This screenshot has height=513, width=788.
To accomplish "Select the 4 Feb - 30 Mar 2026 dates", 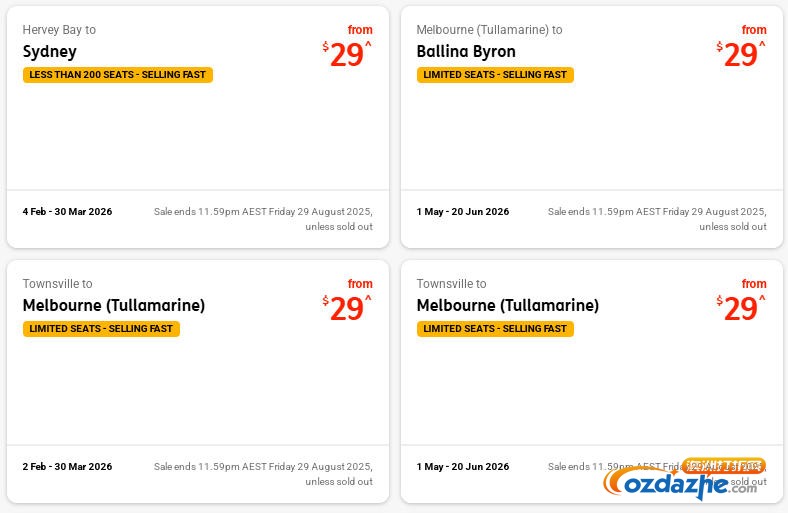I will [67, 212].
